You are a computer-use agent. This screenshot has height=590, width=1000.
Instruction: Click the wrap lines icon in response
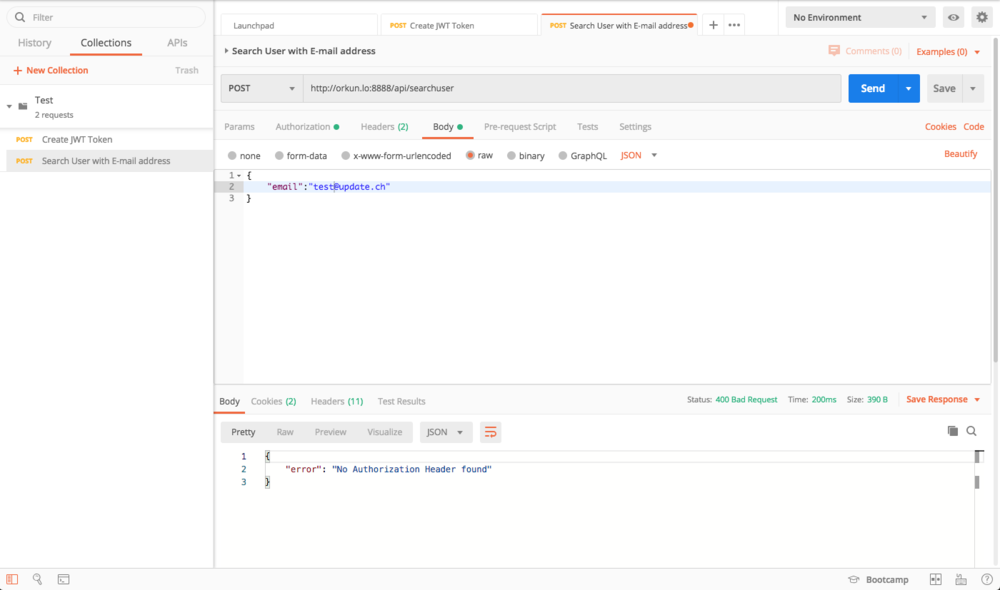490,432
